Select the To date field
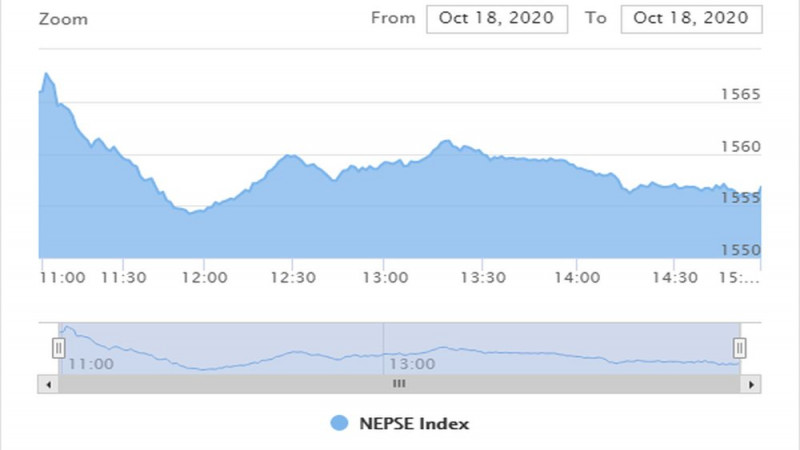 pos(691,19)
